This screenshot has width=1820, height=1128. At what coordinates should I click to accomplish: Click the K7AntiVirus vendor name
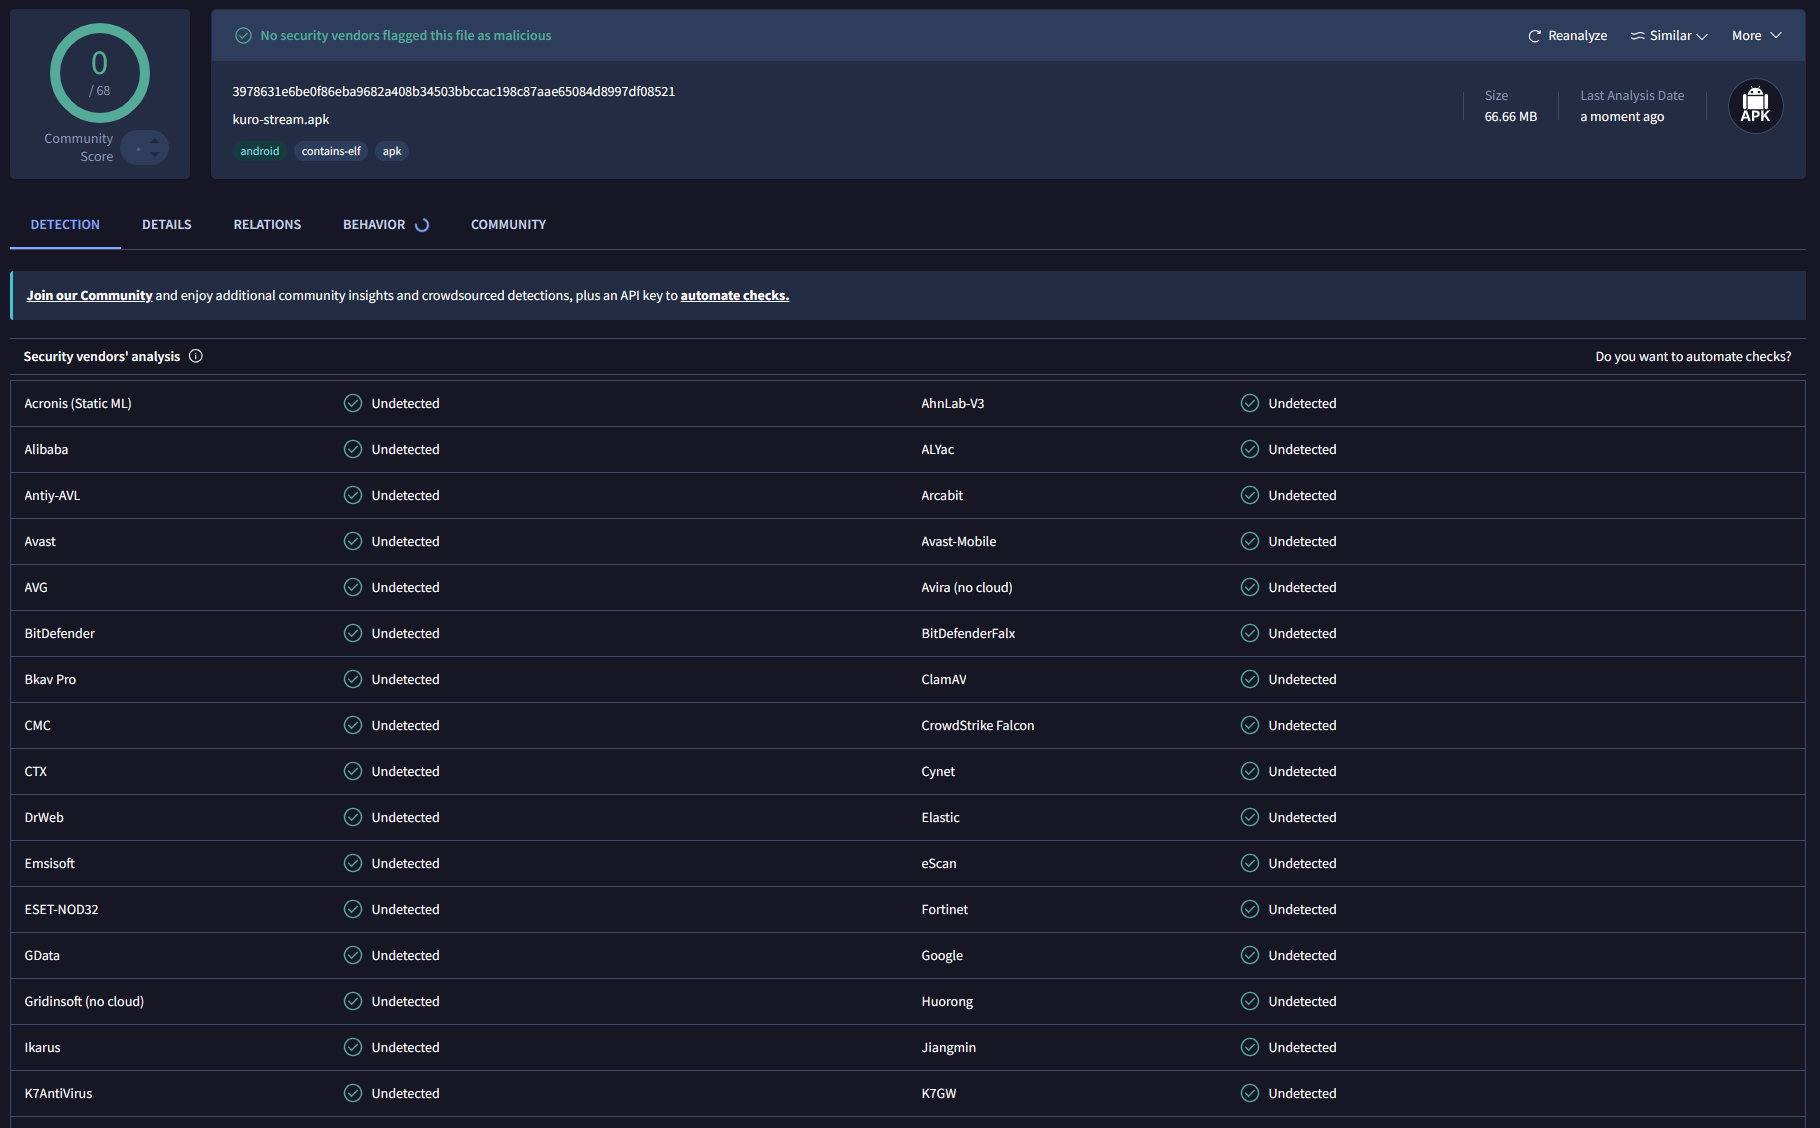tap(58, 1093)
